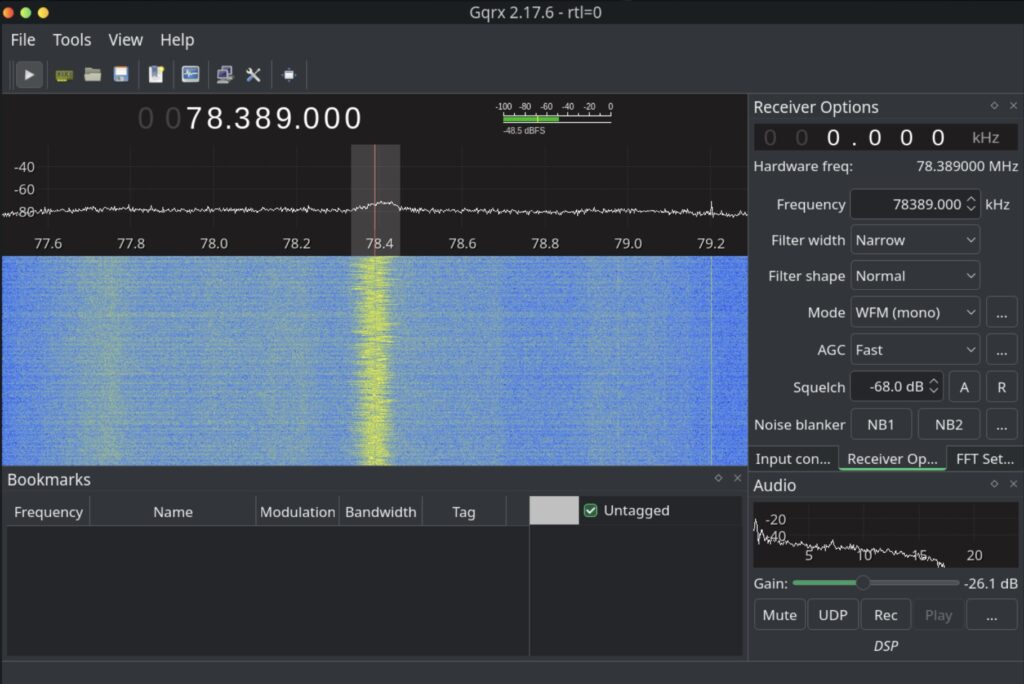Close the Bookmarks panel
This screenshot has width=1024, height=684.
[737, 478]
